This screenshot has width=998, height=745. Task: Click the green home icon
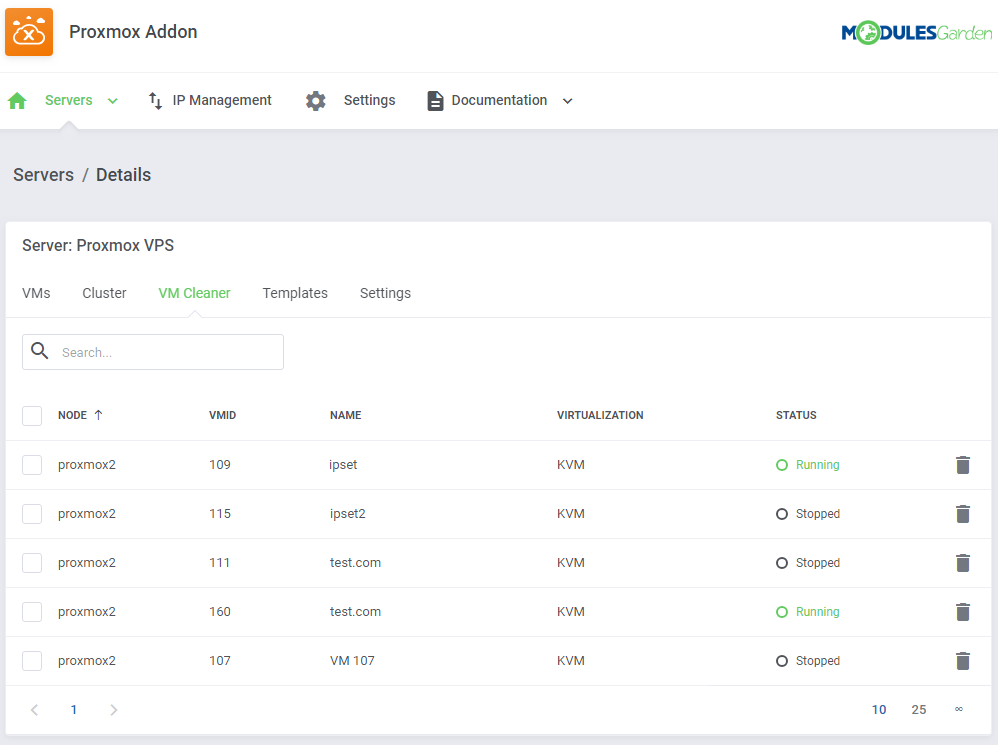coord(17,101)
